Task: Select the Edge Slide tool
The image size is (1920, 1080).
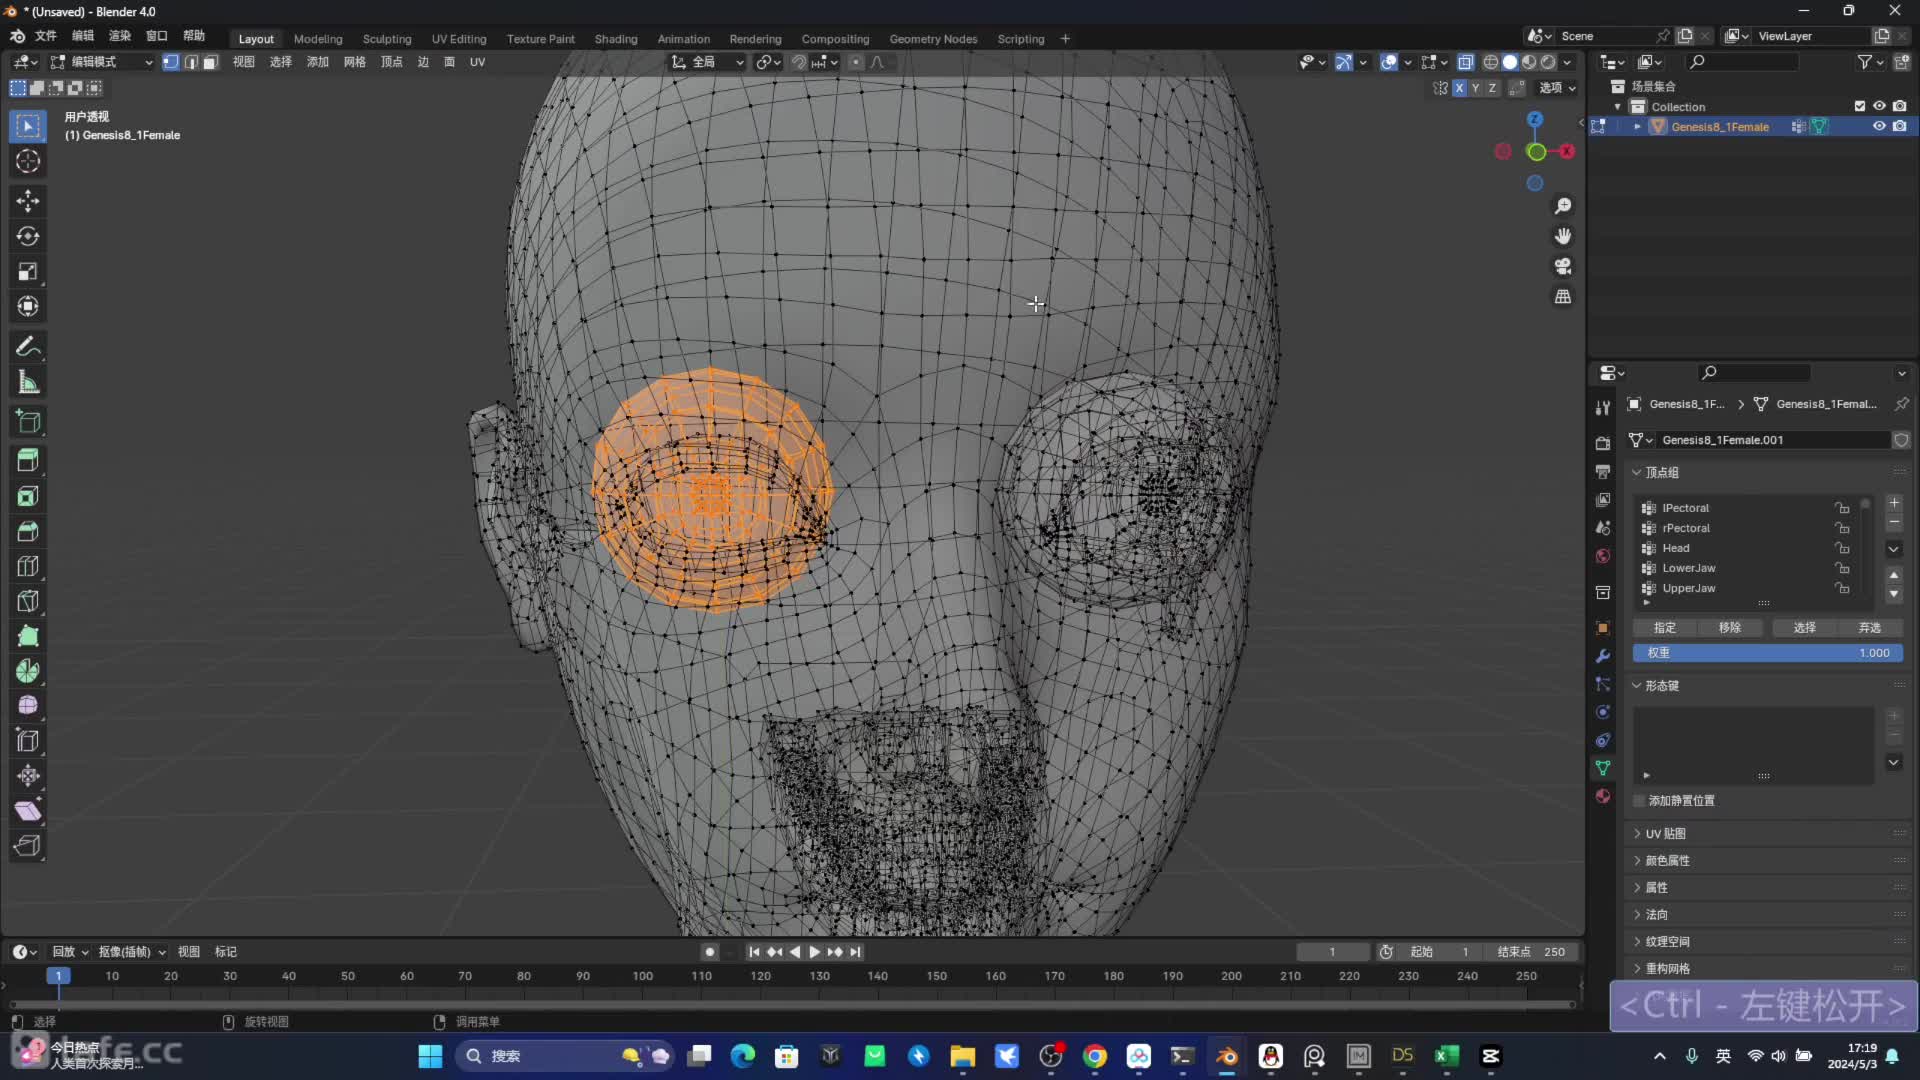Action: click(28, 741)
